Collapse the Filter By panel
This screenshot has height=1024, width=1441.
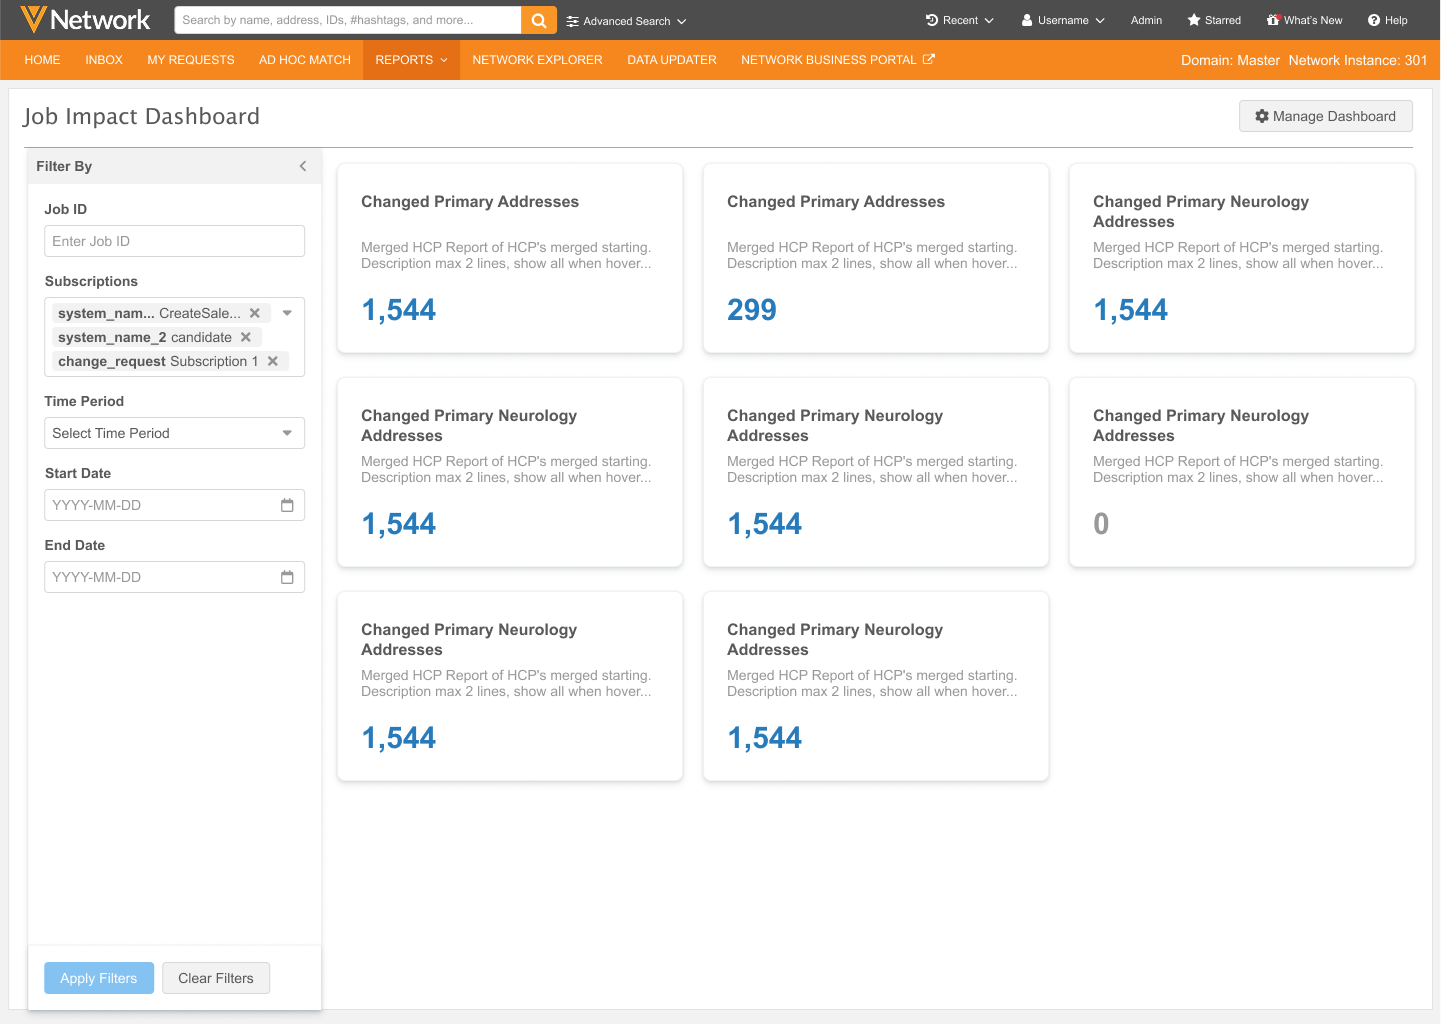click(303, 166)
